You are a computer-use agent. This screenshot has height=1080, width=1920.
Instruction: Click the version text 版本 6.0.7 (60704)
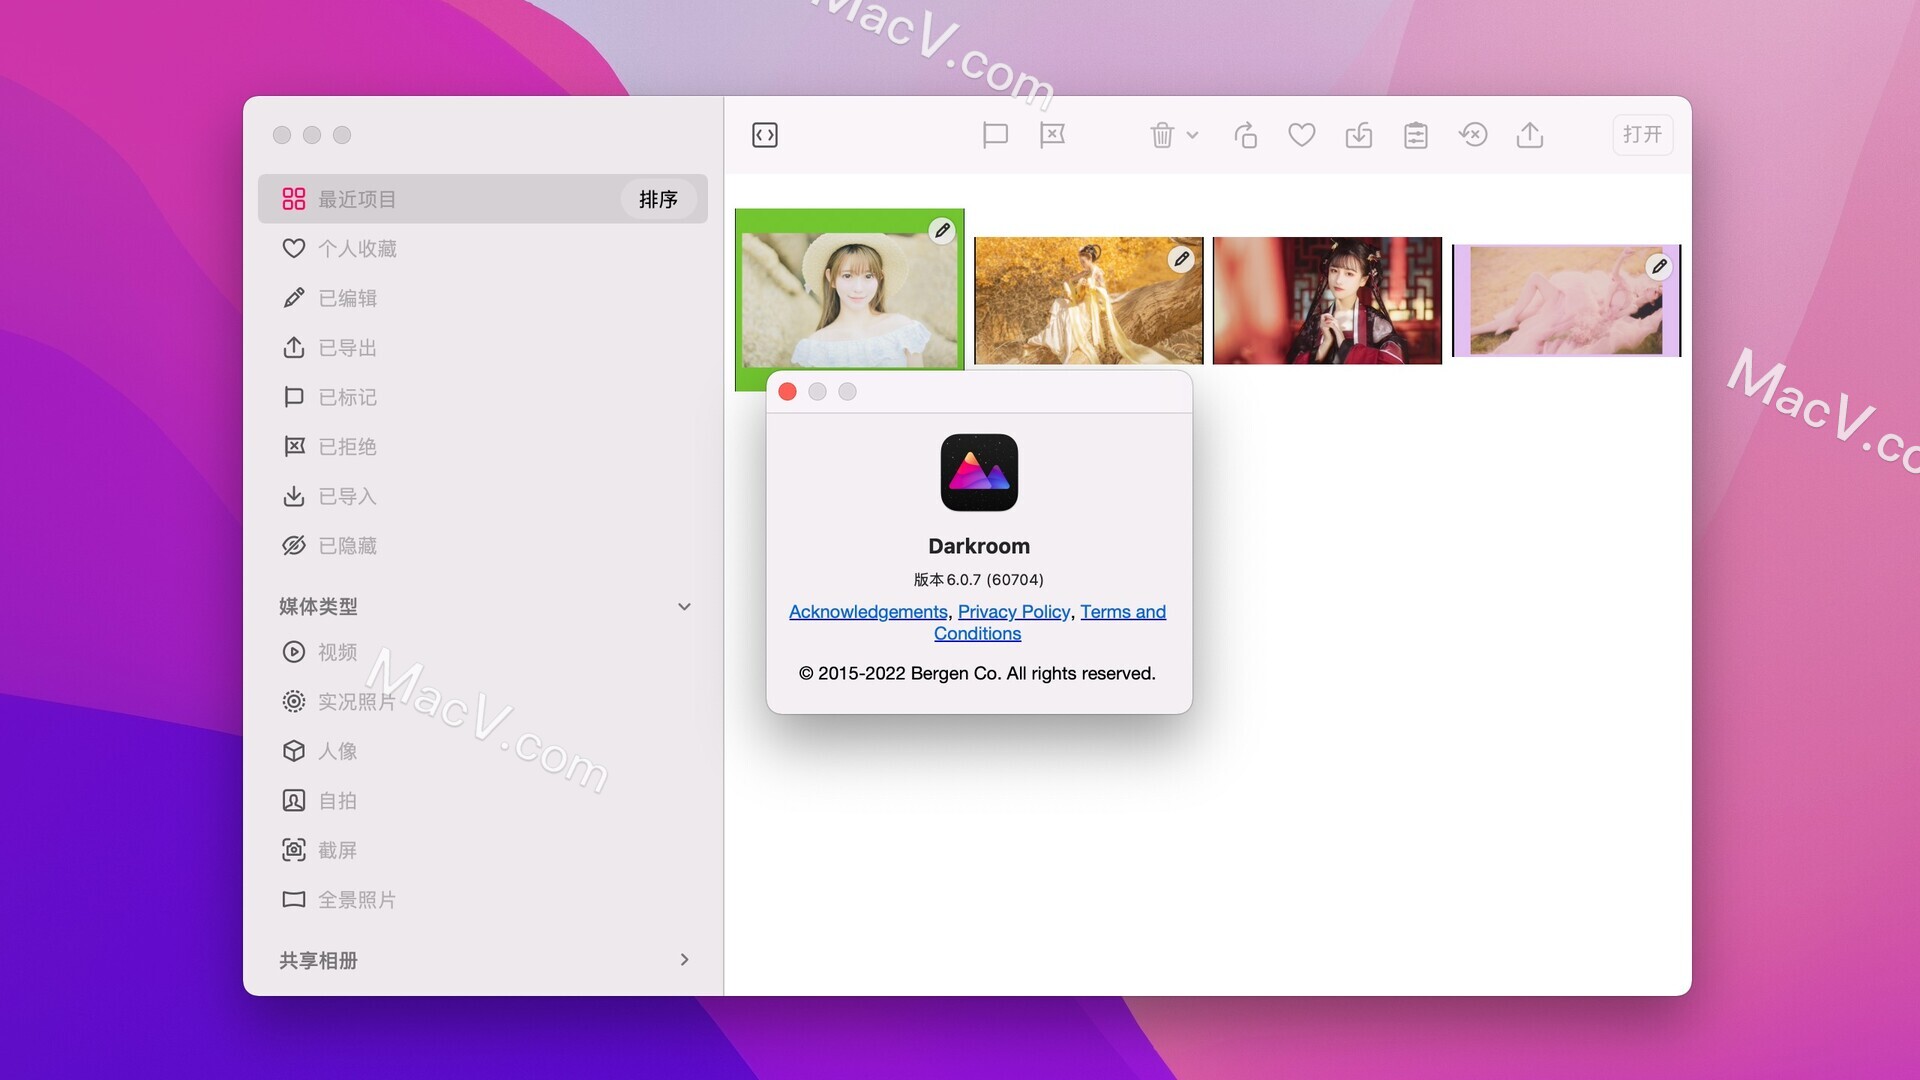coord(979,580)
